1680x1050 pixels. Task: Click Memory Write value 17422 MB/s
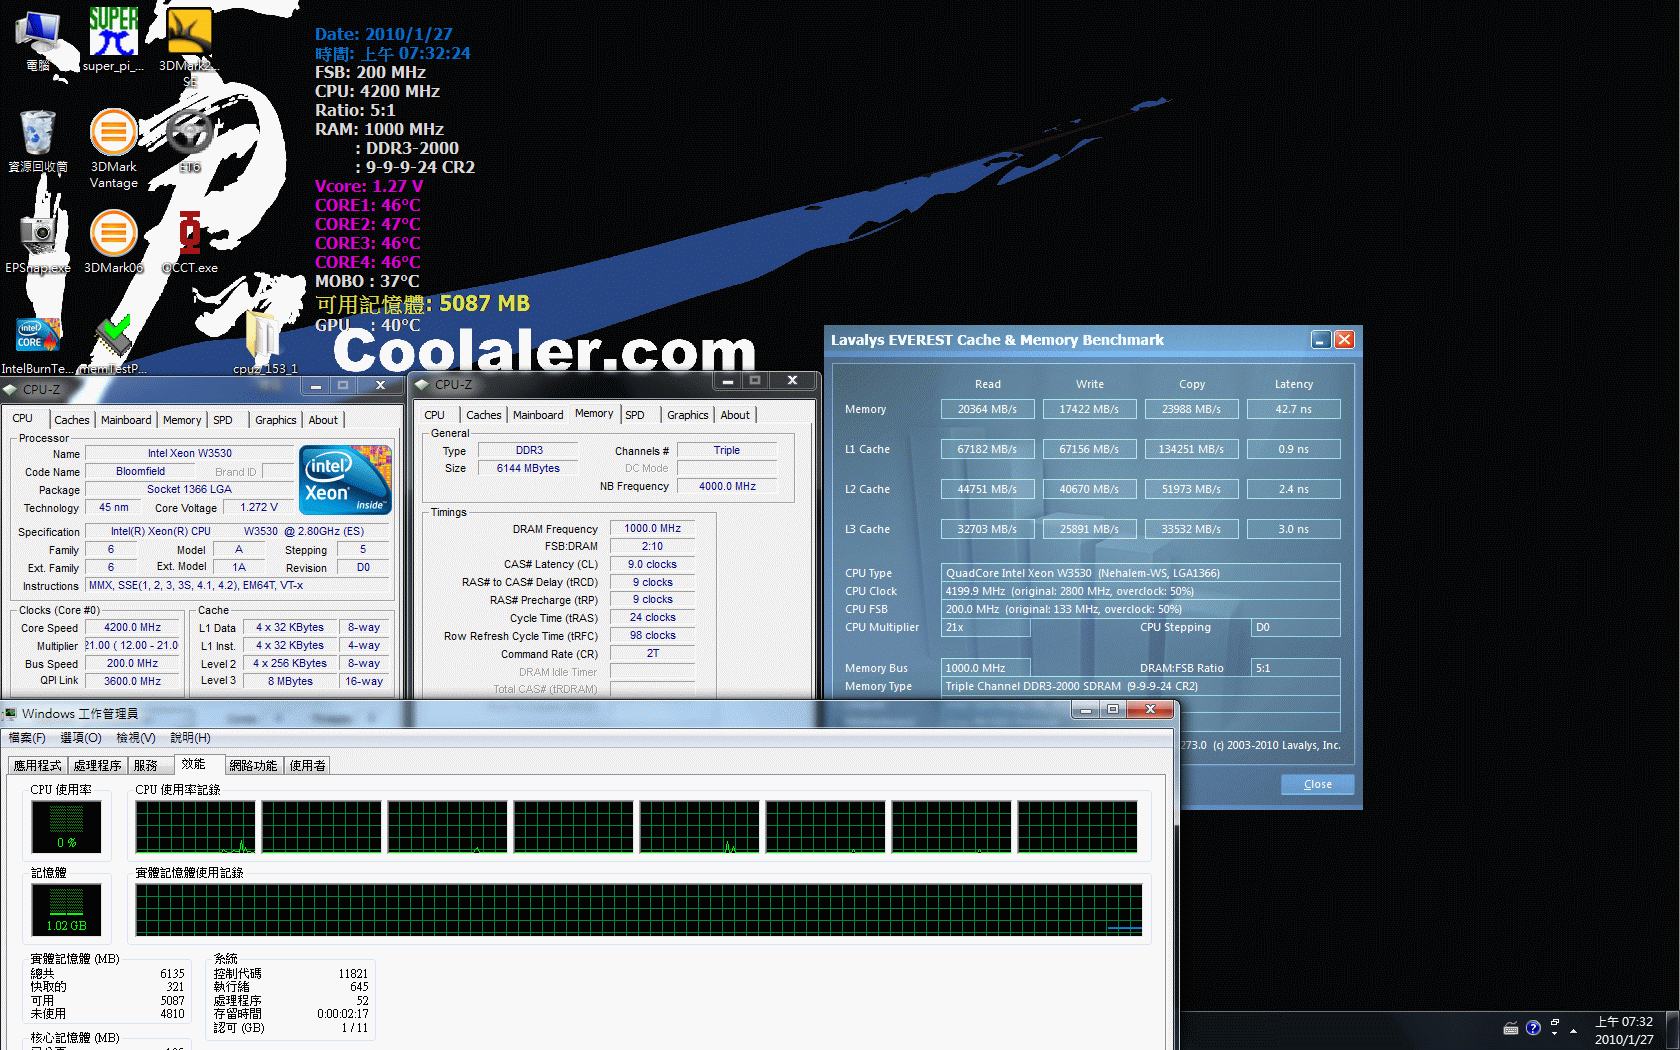pos(1089,409)
